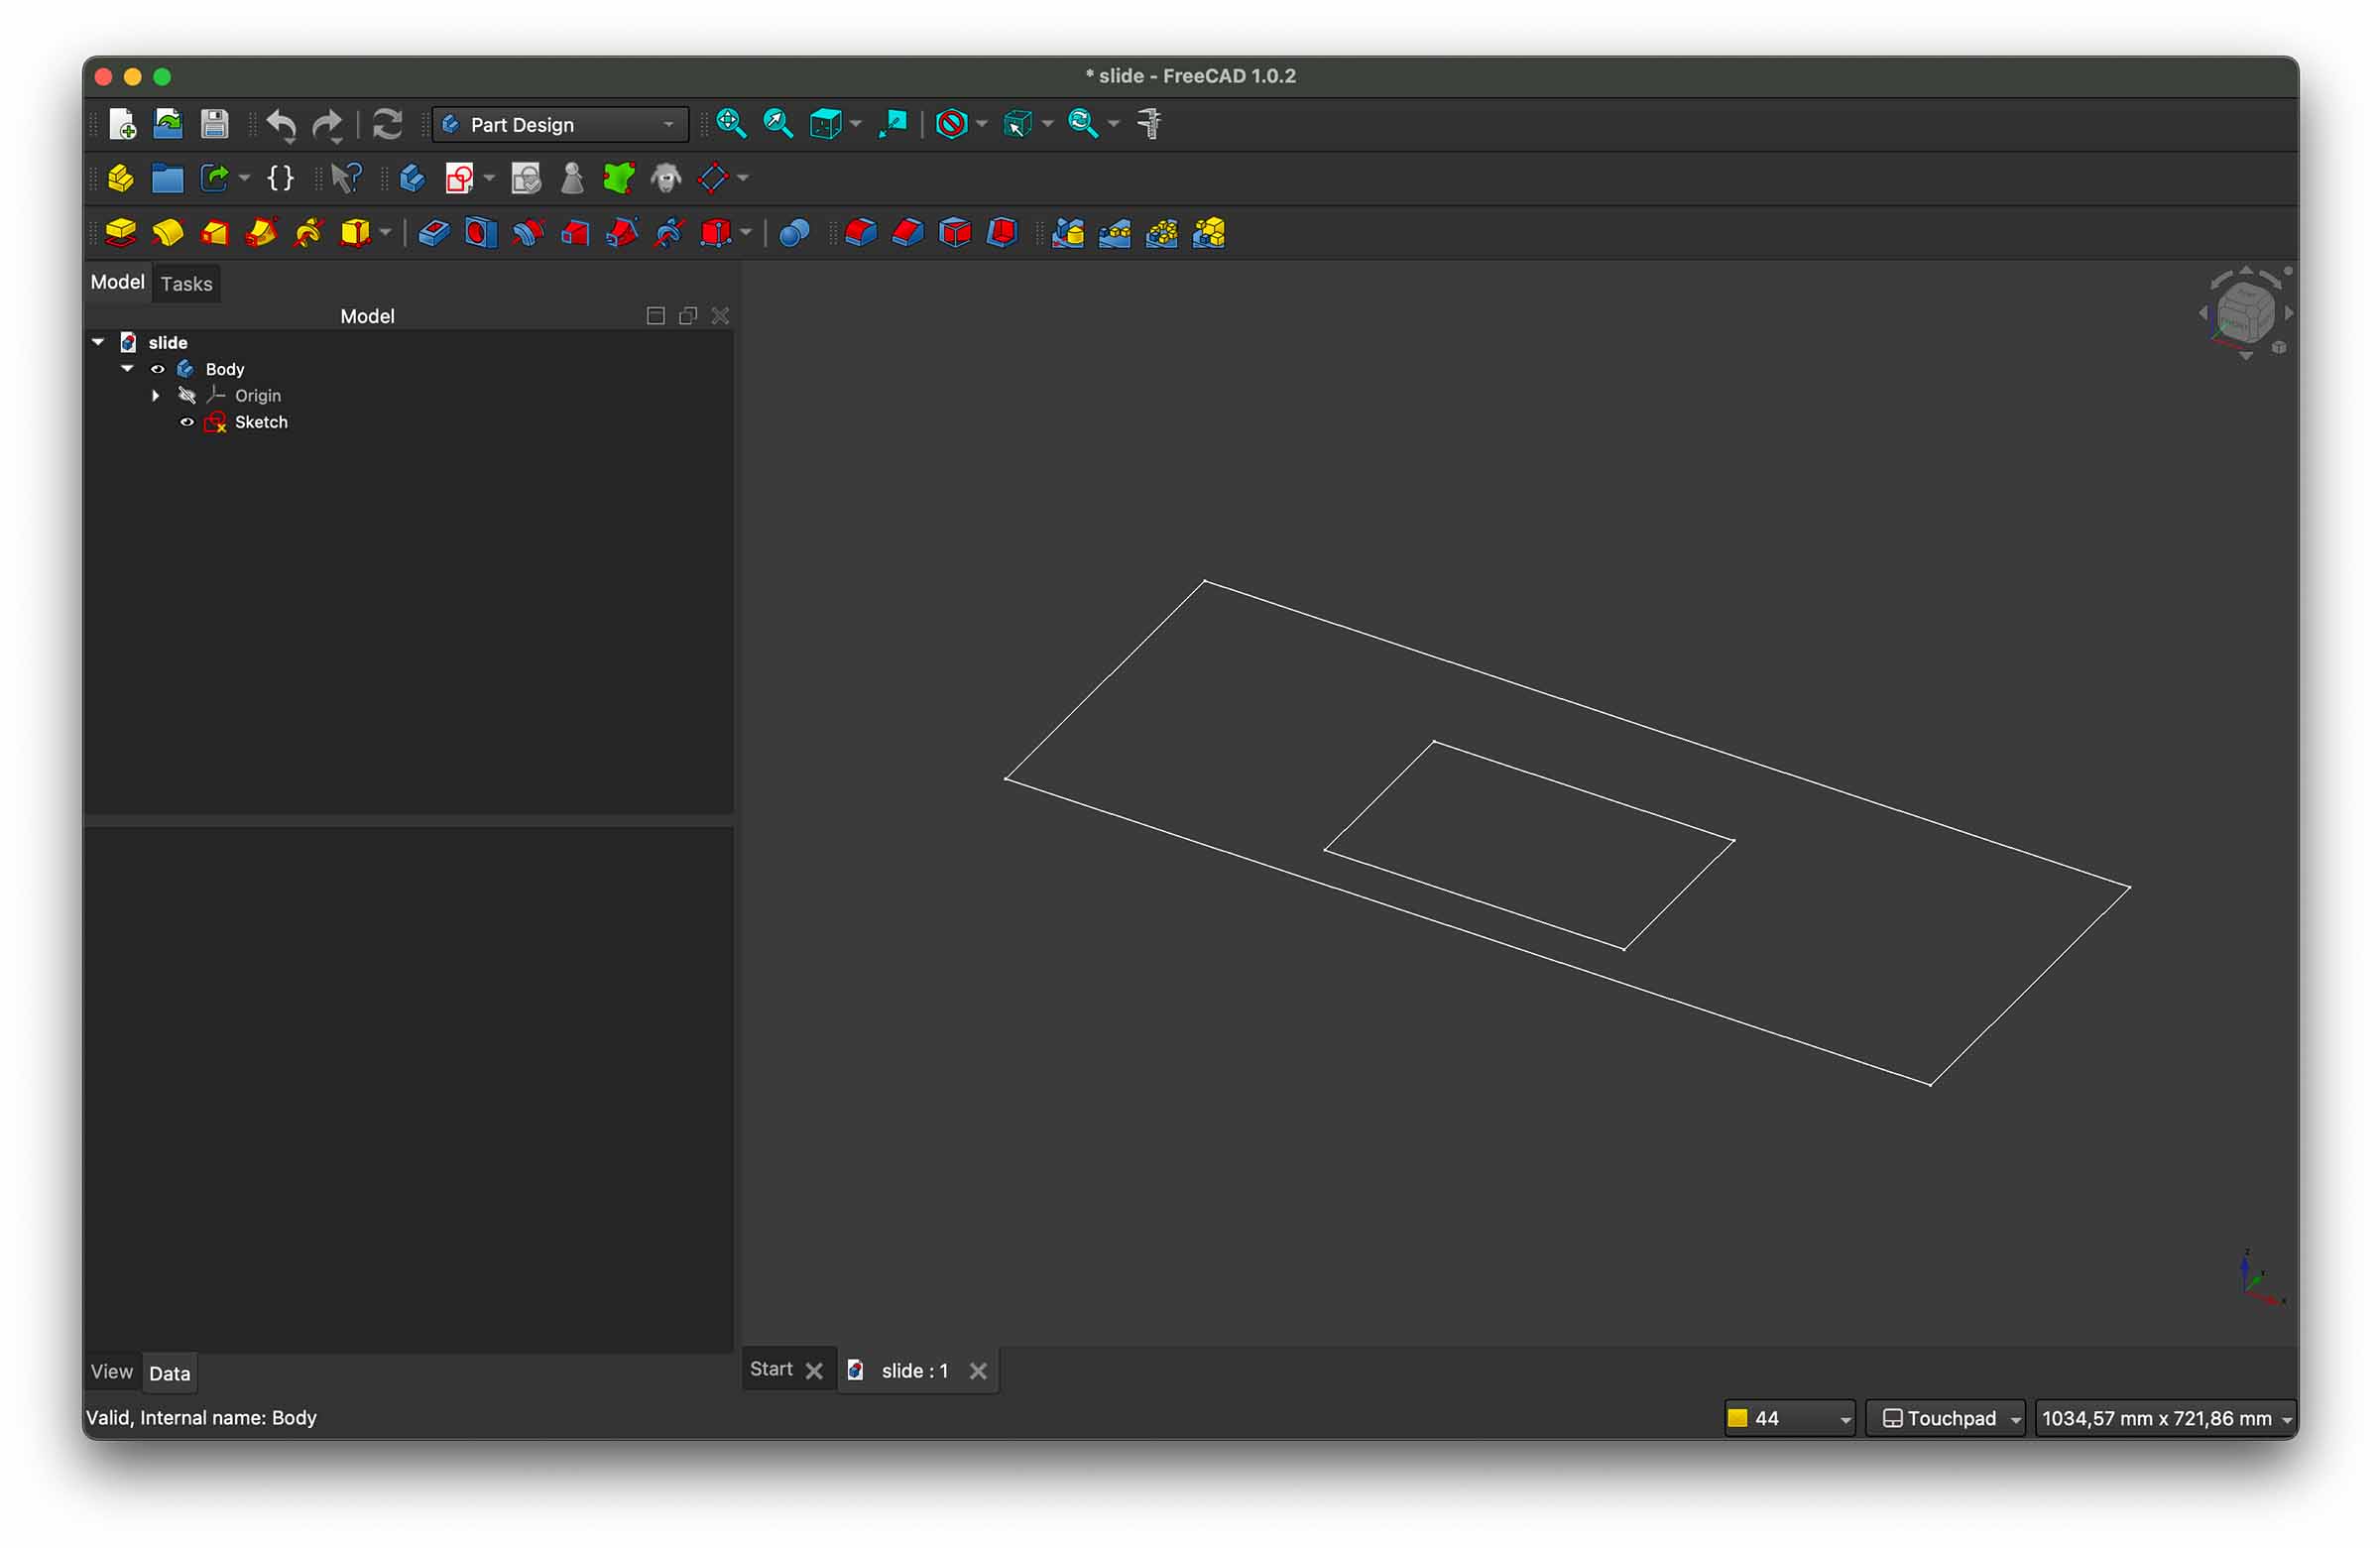Toggle visibility eye of Body
Image resolution: width=2380 pixels, height=1548 pixels.
click(x=157, y=369)
